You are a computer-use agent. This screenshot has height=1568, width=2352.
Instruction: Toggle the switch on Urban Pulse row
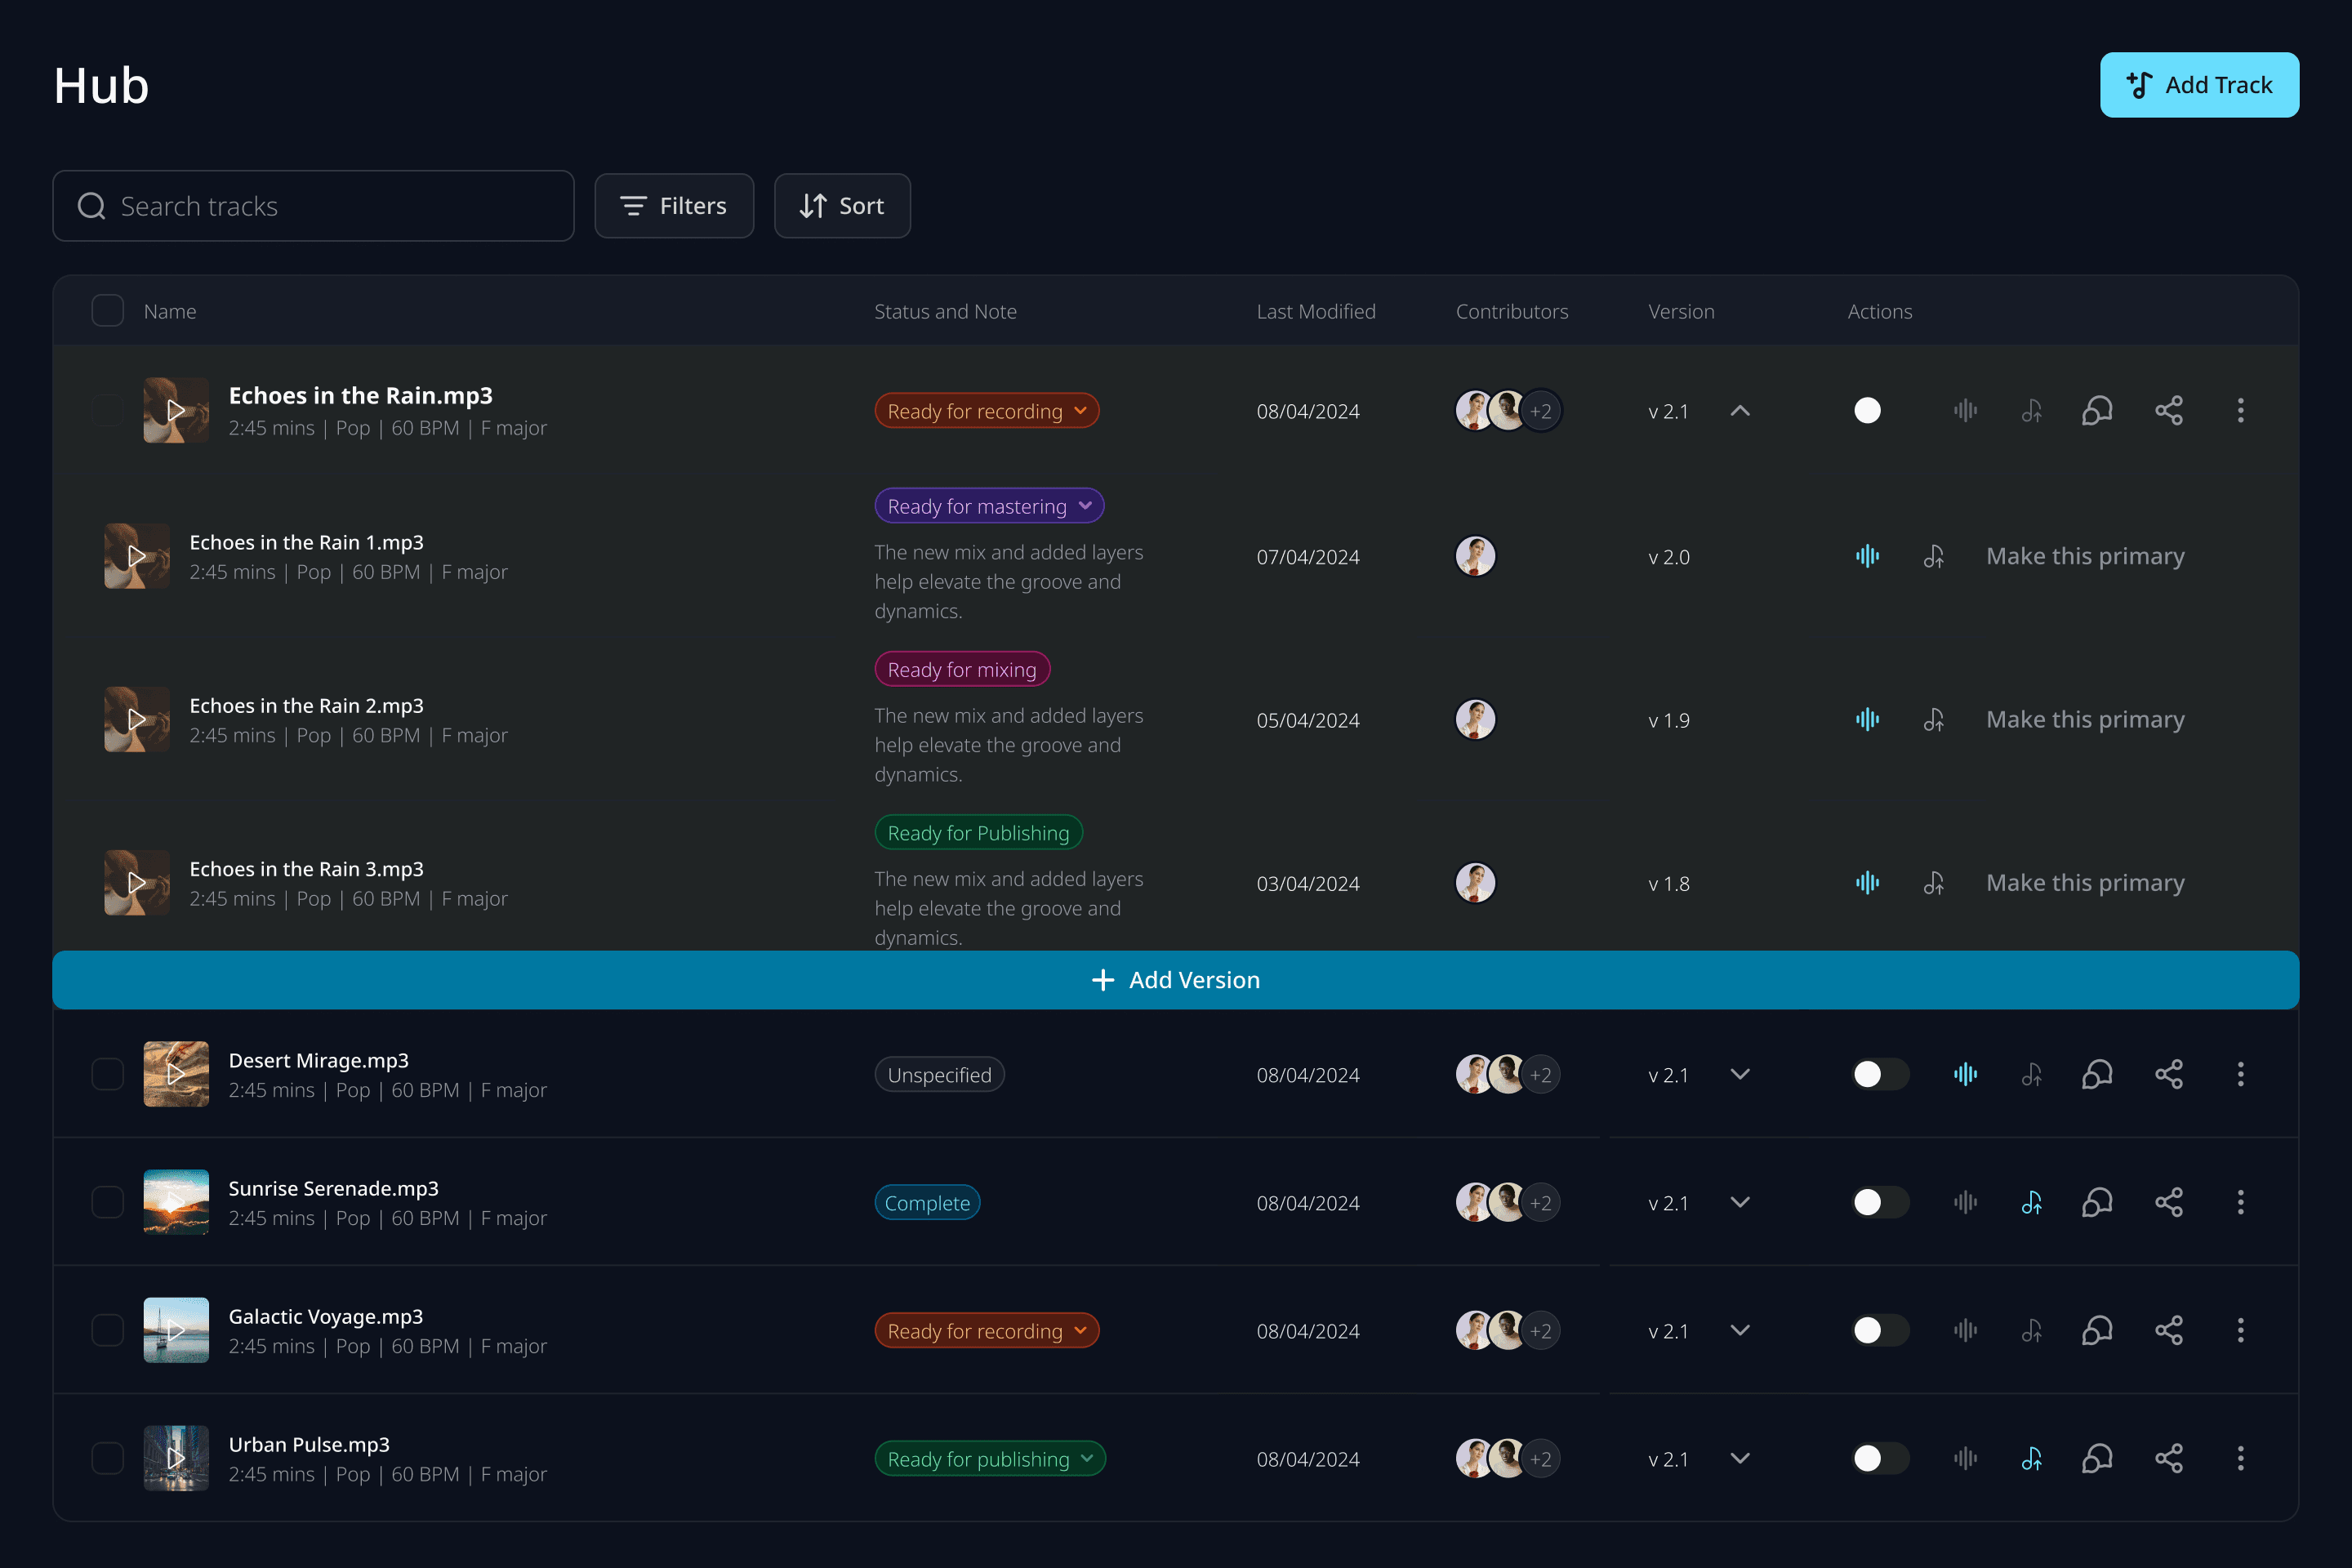pyautogui.click(x=1879, y=1458)
